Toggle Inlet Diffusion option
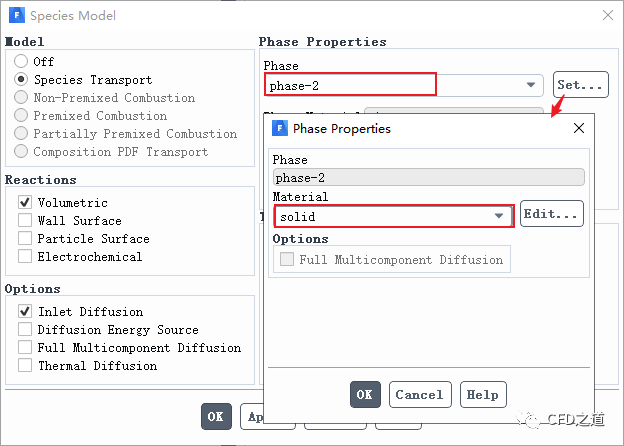The image size is (624, 446). tap(25, 312)
